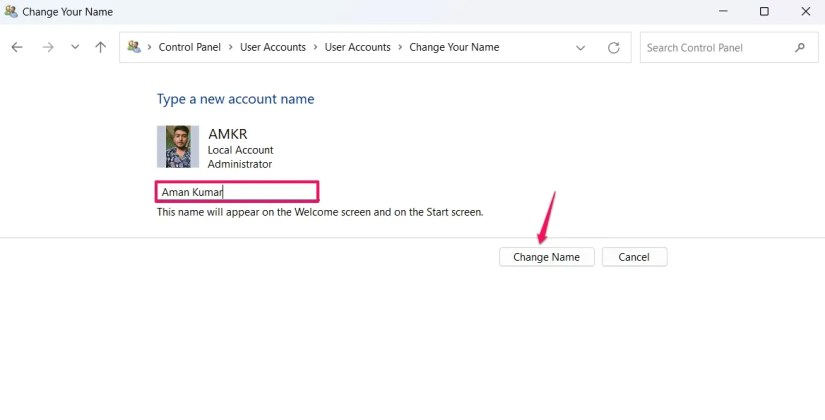The width and height of the screenshot is (825, 420).
Task: Go up one level with Up arrow
Action: (100, 47)
